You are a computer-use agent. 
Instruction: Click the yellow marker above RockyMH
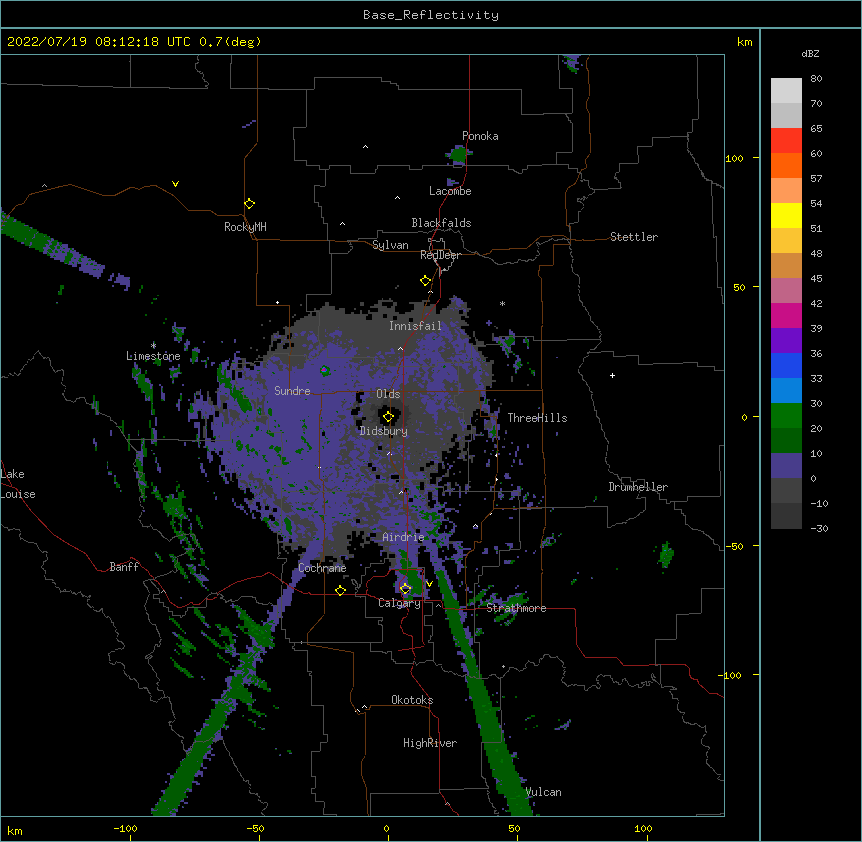click(249, 203)
